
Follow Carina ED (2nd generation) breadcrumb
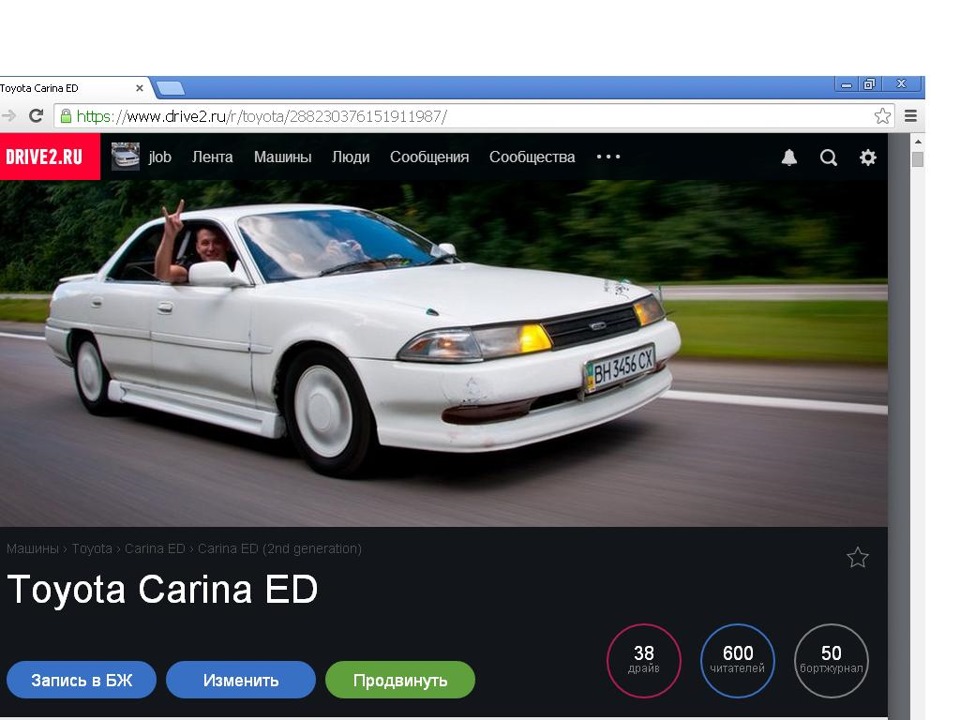tap(280, 549)
